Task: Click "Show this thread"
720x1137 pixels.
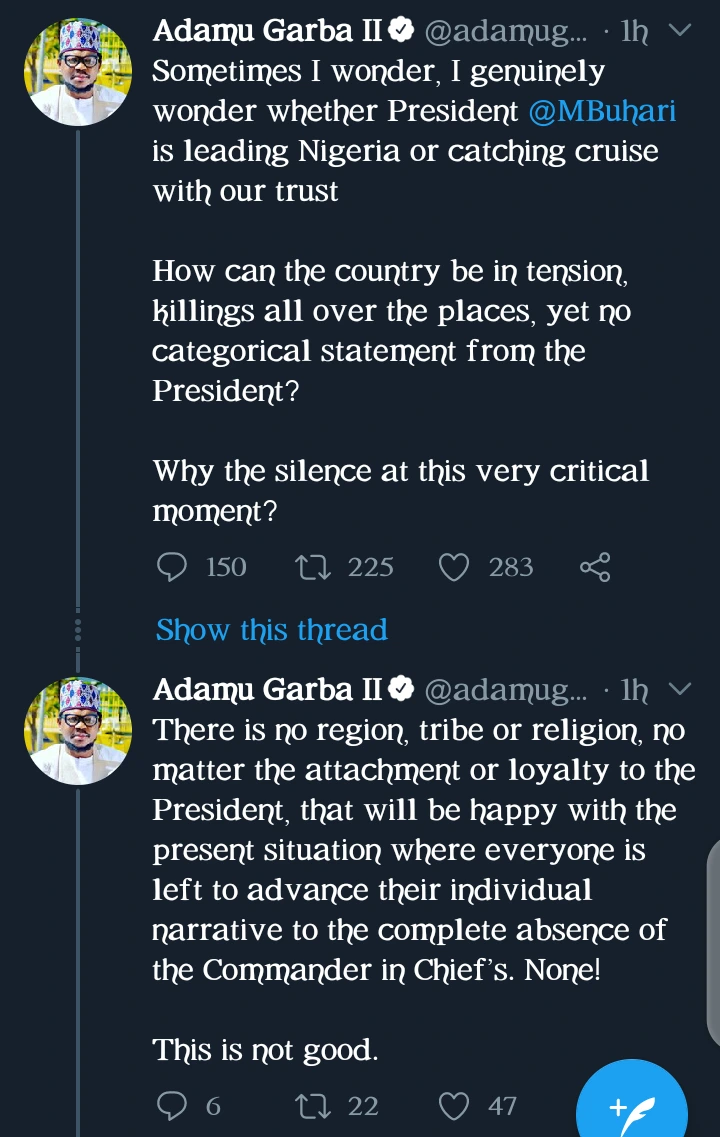Action: (x=271, y=630)
